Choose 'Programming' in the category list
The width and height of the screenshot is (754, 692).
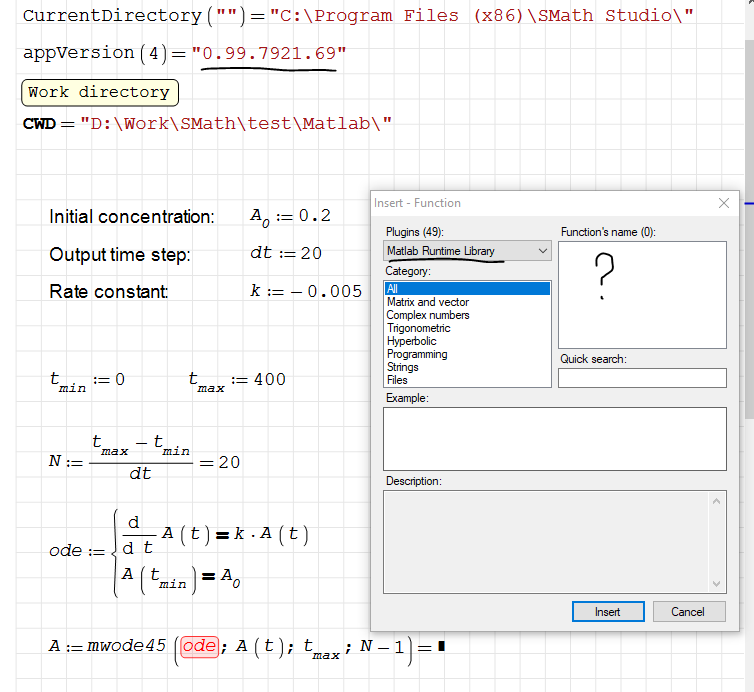point(417,354)
